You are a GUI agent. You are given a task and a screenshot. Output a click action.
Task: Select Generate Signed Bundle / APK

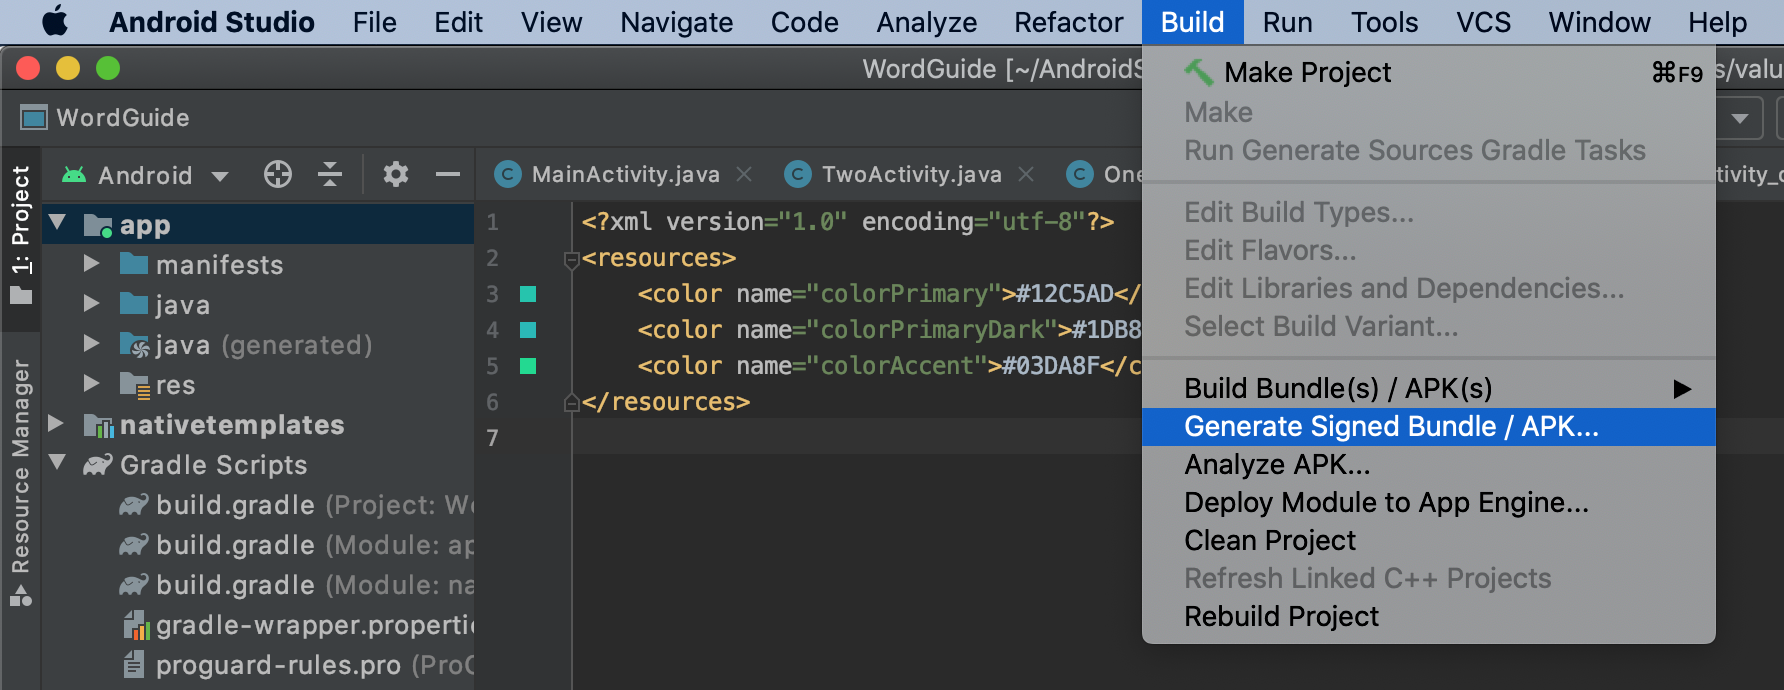click(x=1428, y=426)
